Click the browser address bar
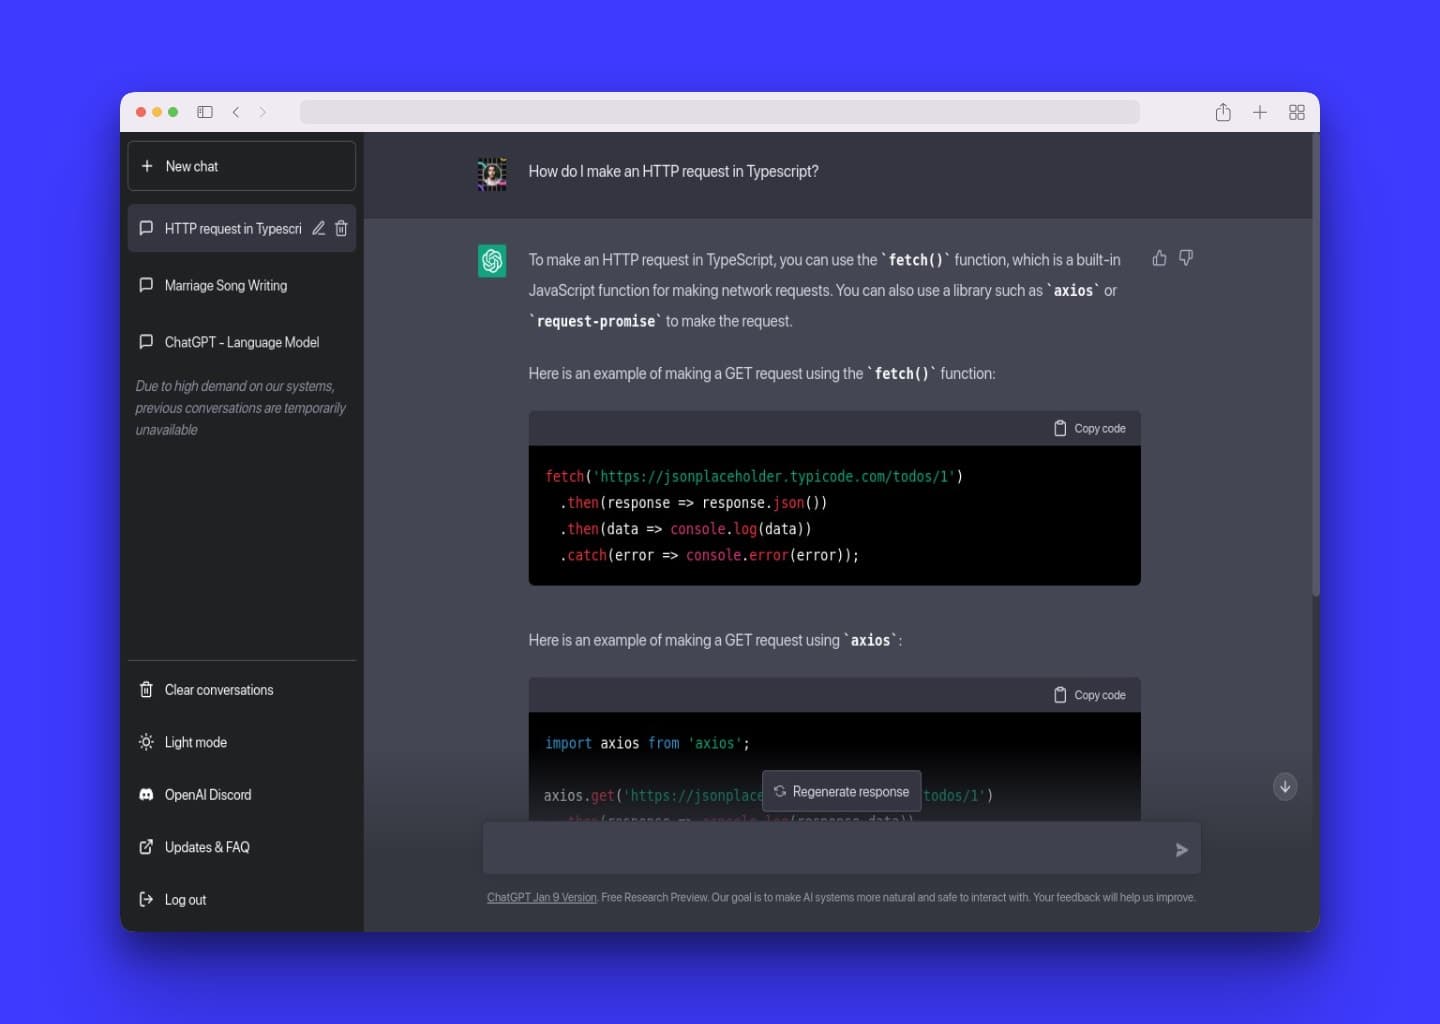Screen dimensions: 1440x1024 pyautogui.click(x=720, y=112)
